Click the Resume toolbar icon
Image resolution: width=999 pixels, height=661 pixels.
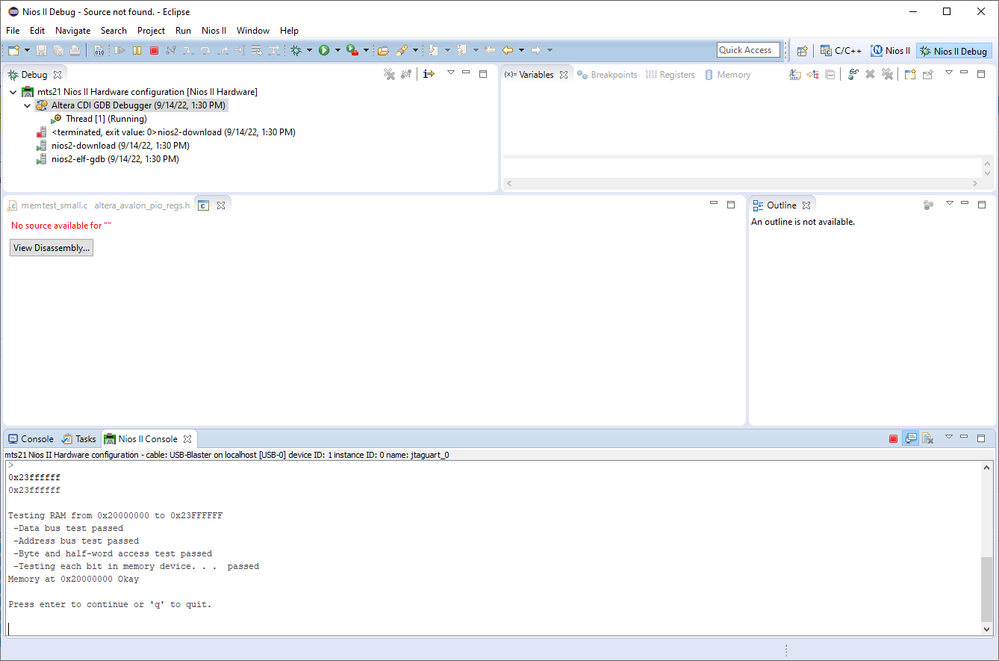coord(120,50)
